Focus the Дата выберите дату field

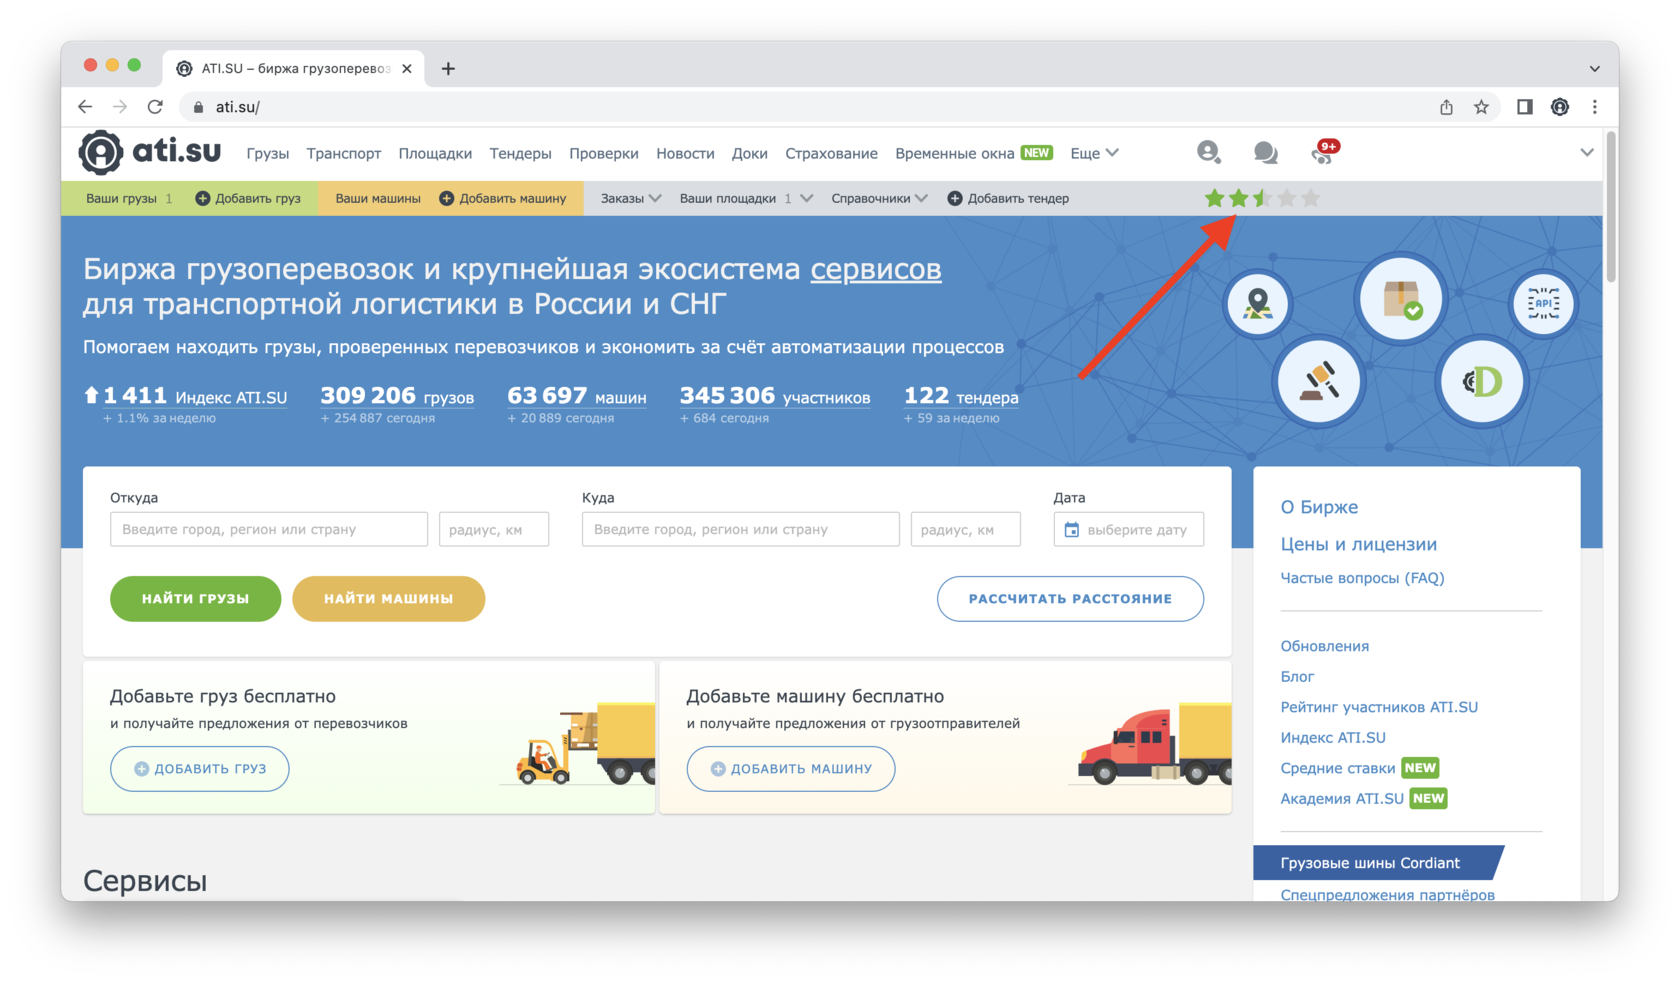pyautogui.click(x=1129, y=529)
